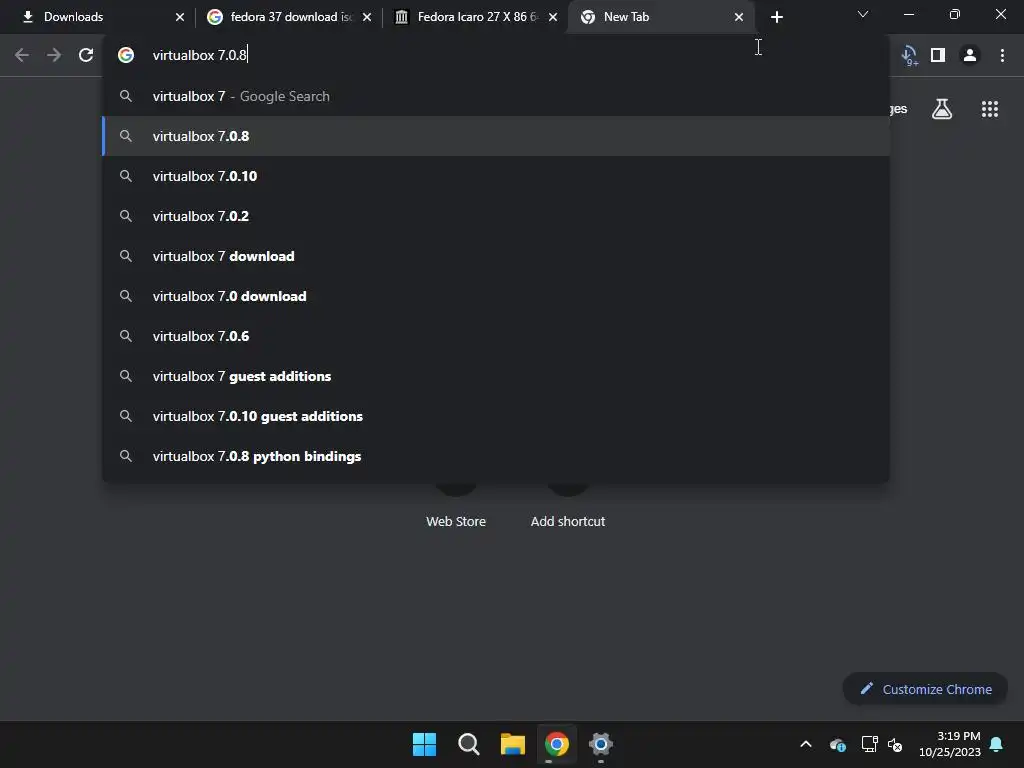The image size is (1024, 768).
Task: Click the muted volume tray icon
Action: pyautogui.click(x=895, y=744)
